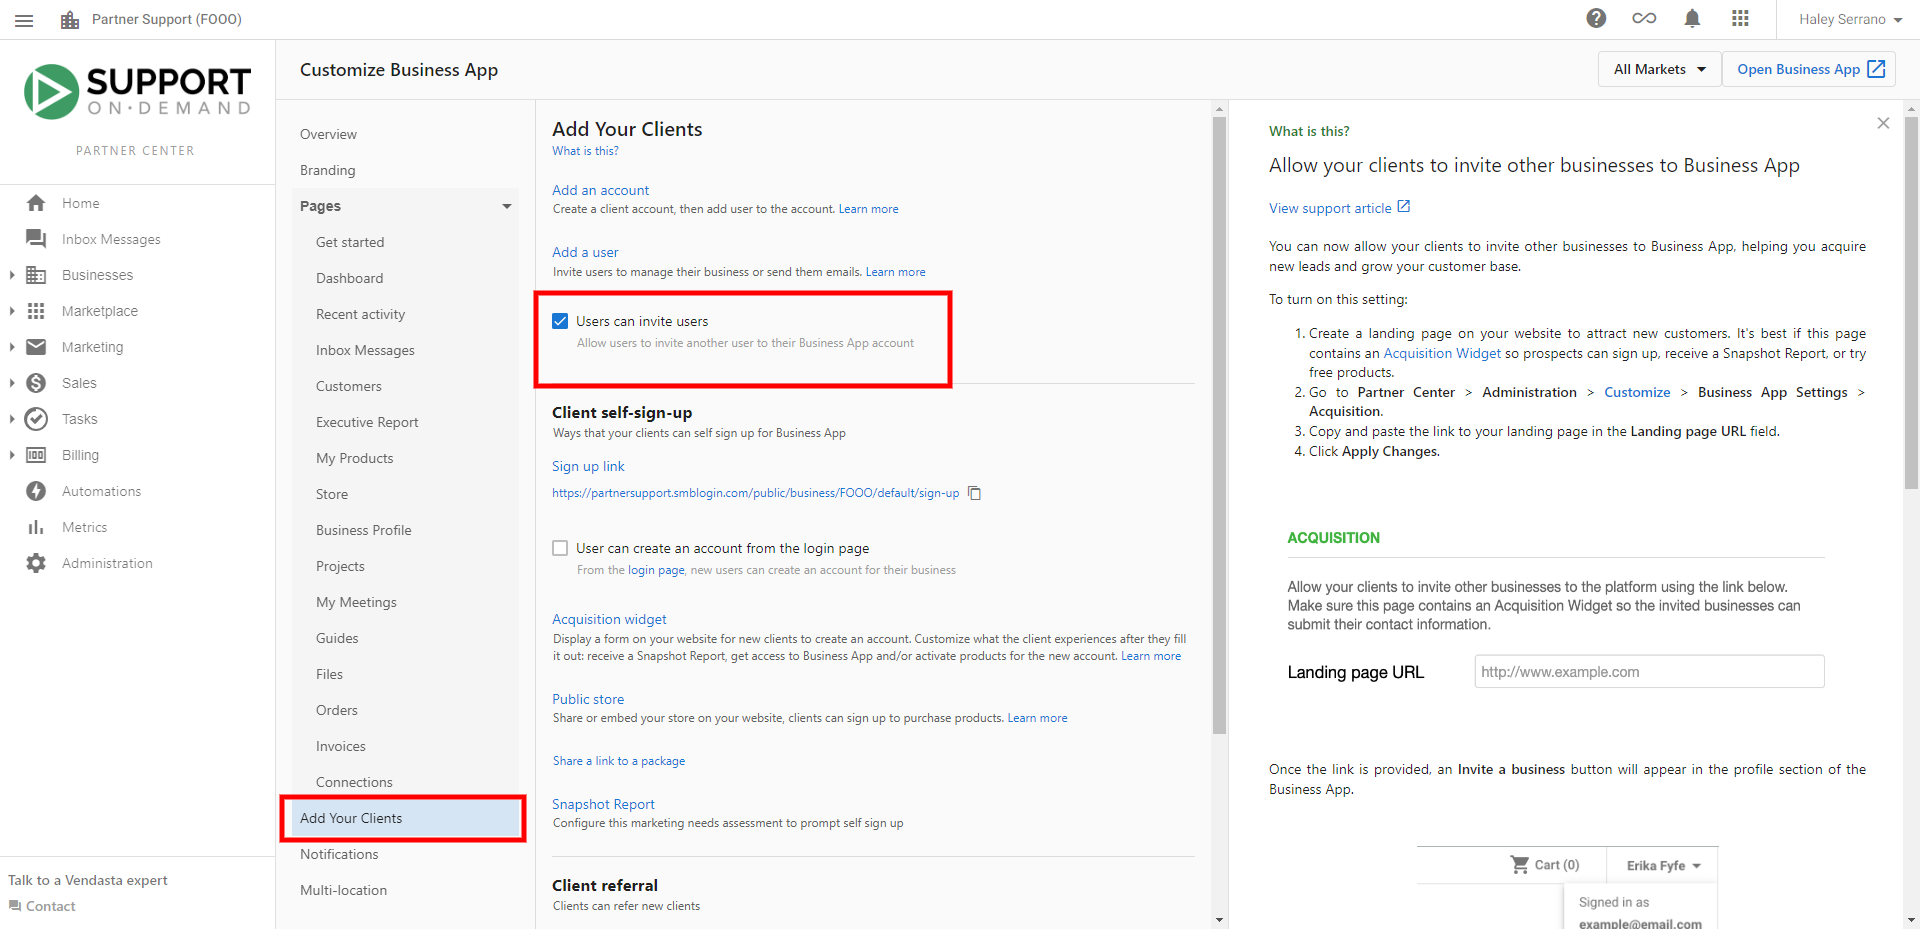
Task: Copy the sign up link with clipboard icon
Action: 974,493
